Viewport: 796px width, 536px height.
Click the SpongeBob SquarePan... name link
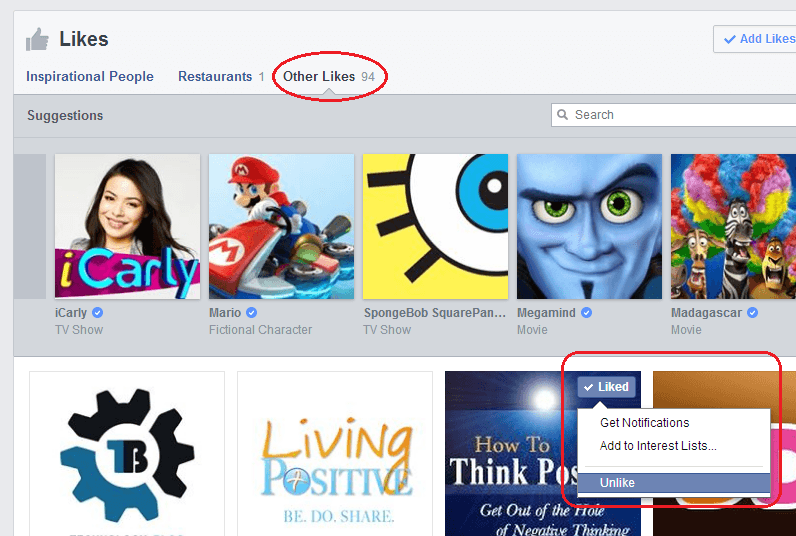pyautogui.click(x=435, y=313)
